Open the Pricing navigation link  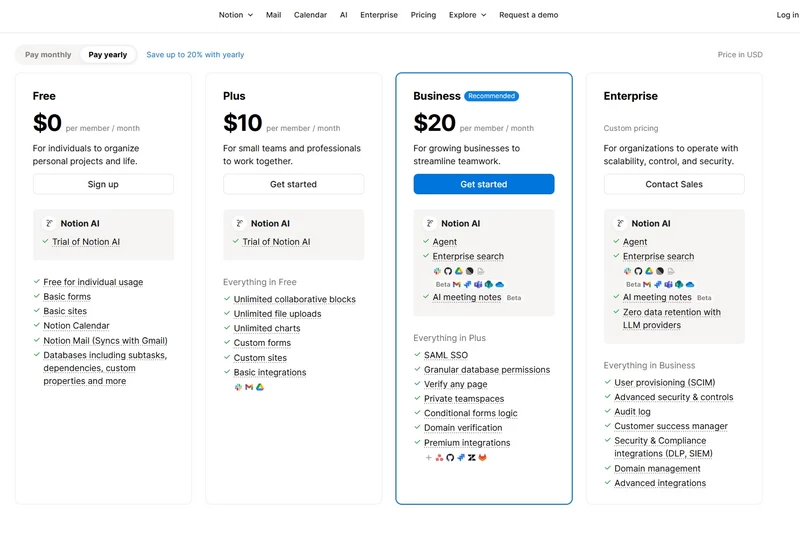pyautogui.click(x=423, y=15)
